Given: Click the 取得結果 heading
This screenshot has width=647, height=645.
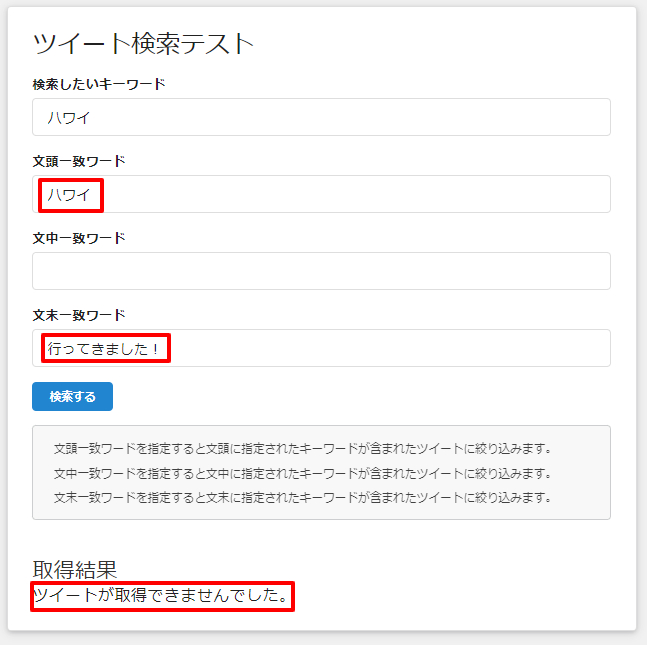Looking at the screenshot, I should coord(75,569).
